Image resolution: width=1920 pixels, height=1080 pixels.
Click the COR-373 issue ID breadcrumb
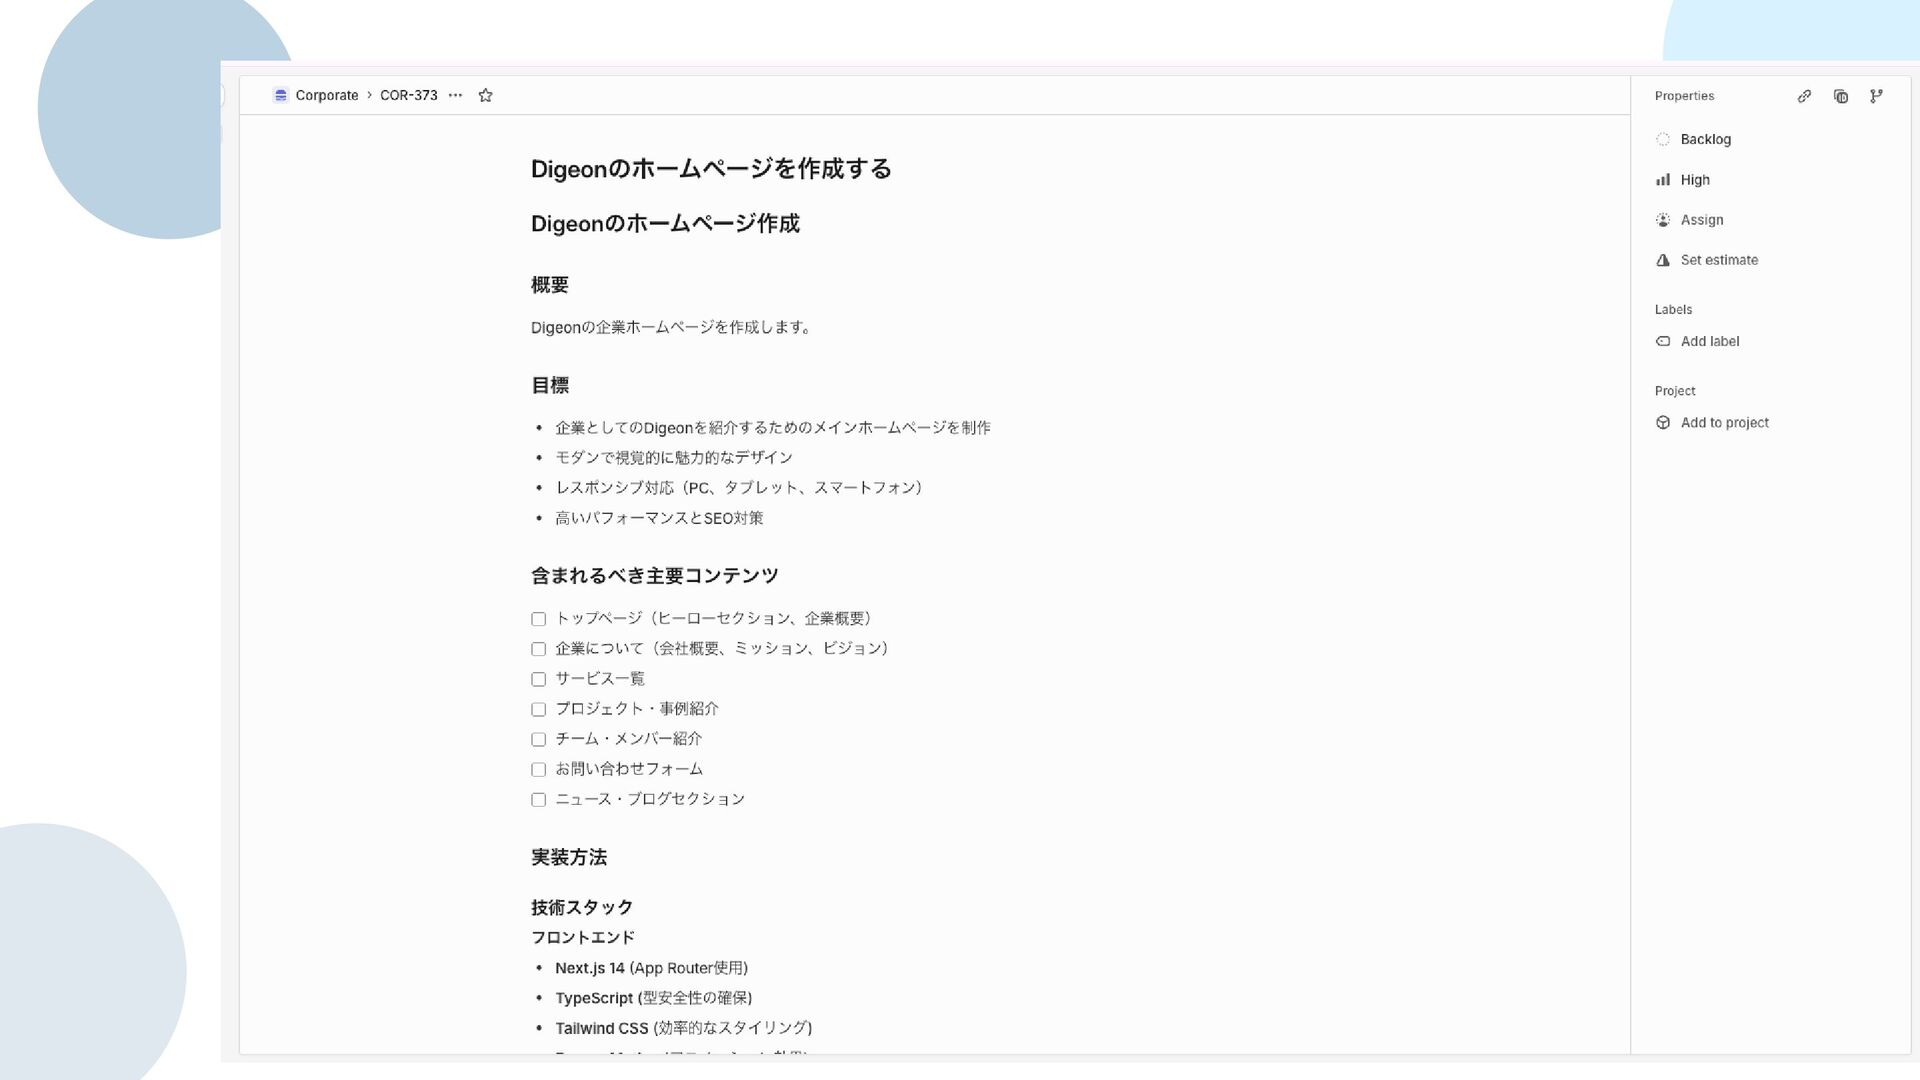[x=408, y=95]
